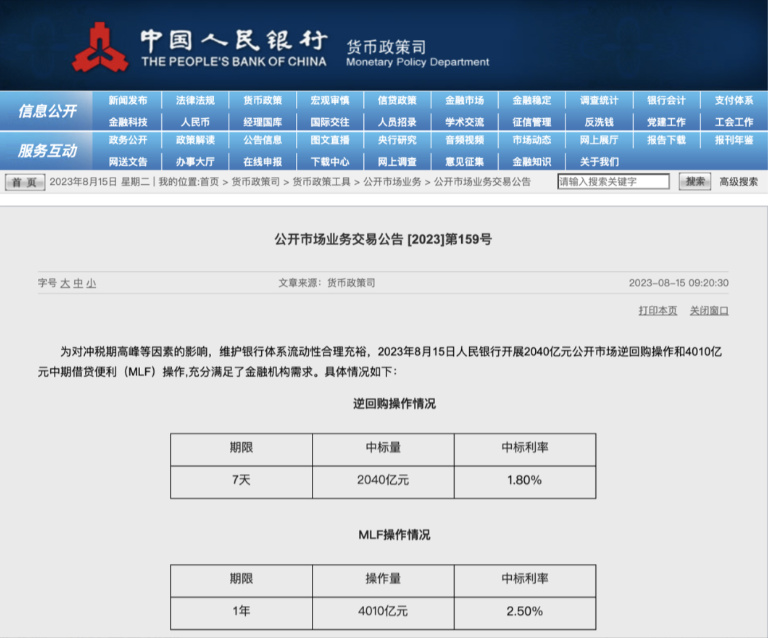Open 高级搜索 advanced search link
The height and width of the screenshot is (638, 768).
pyautogui.click(x=738, y=182)
